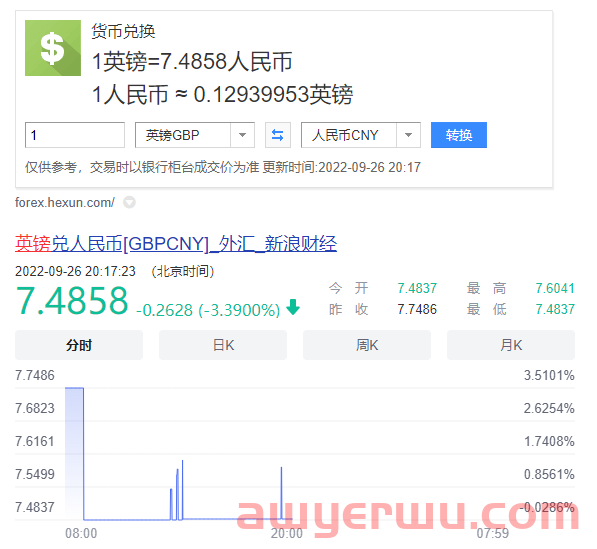Click the large 7.4858 price quote
This screenshot has height=549, width=597.
click(72, 301)
